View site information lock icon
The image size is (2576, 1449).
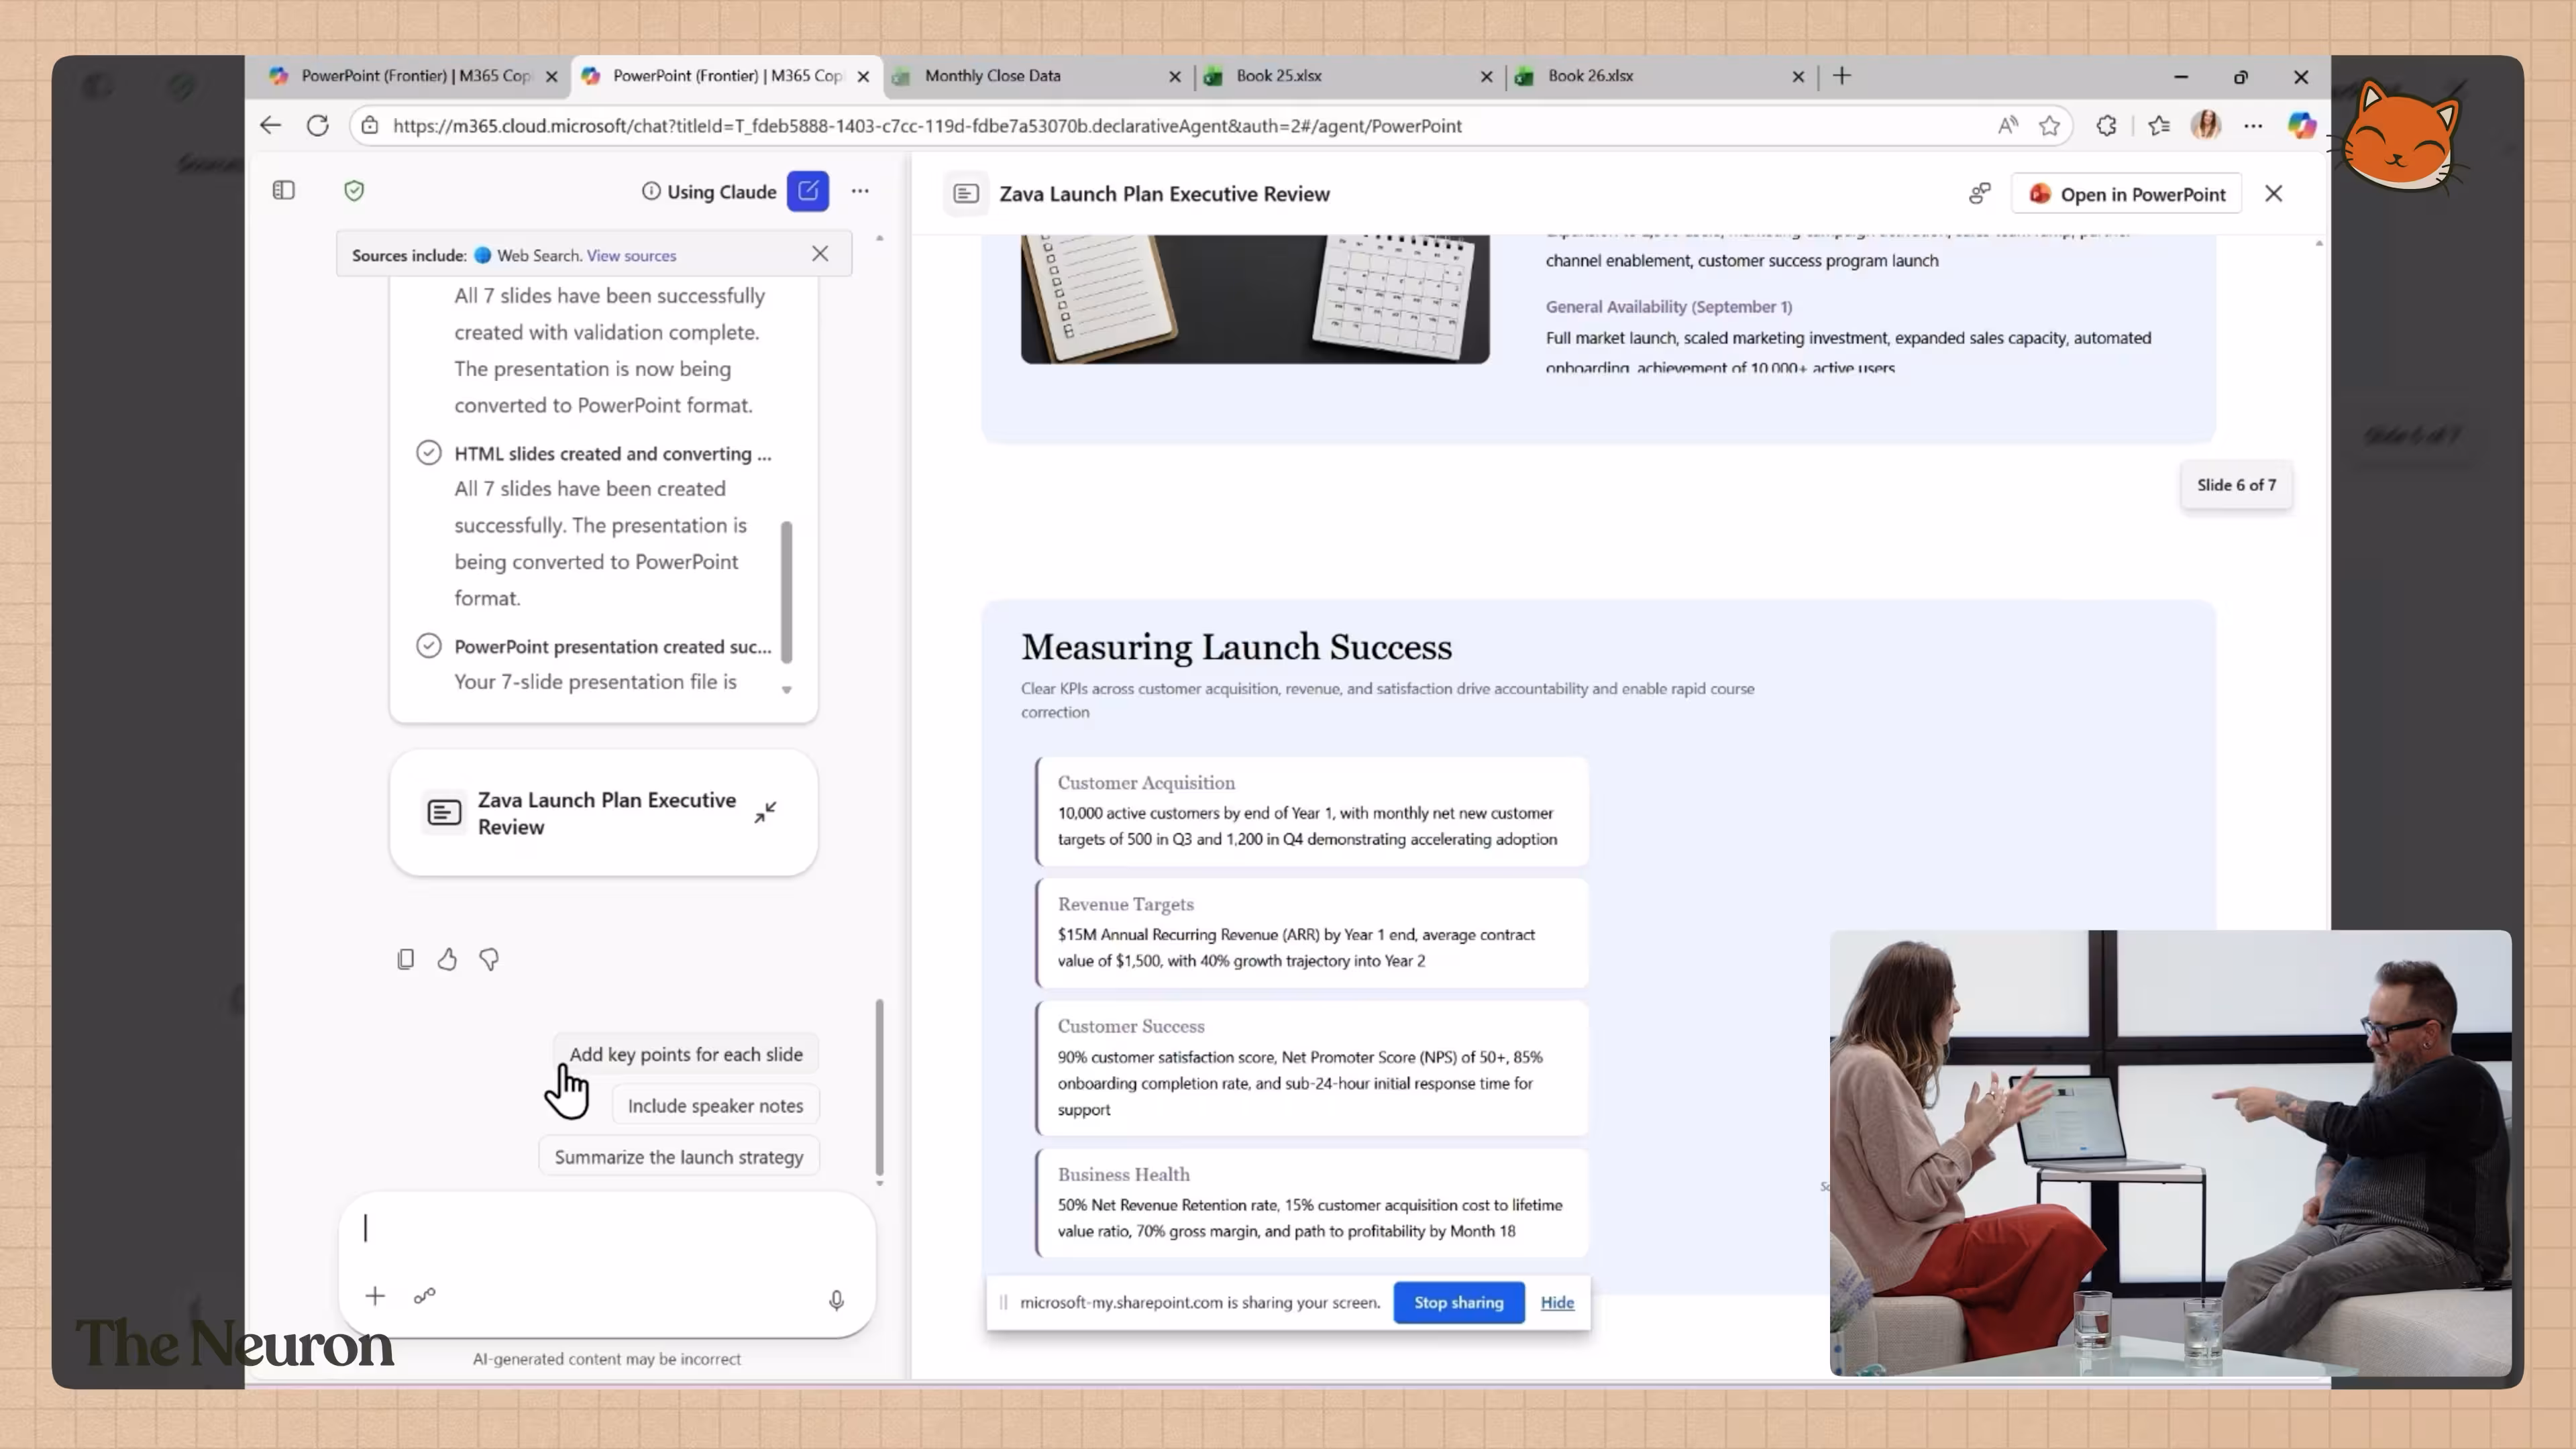(370, 125)
